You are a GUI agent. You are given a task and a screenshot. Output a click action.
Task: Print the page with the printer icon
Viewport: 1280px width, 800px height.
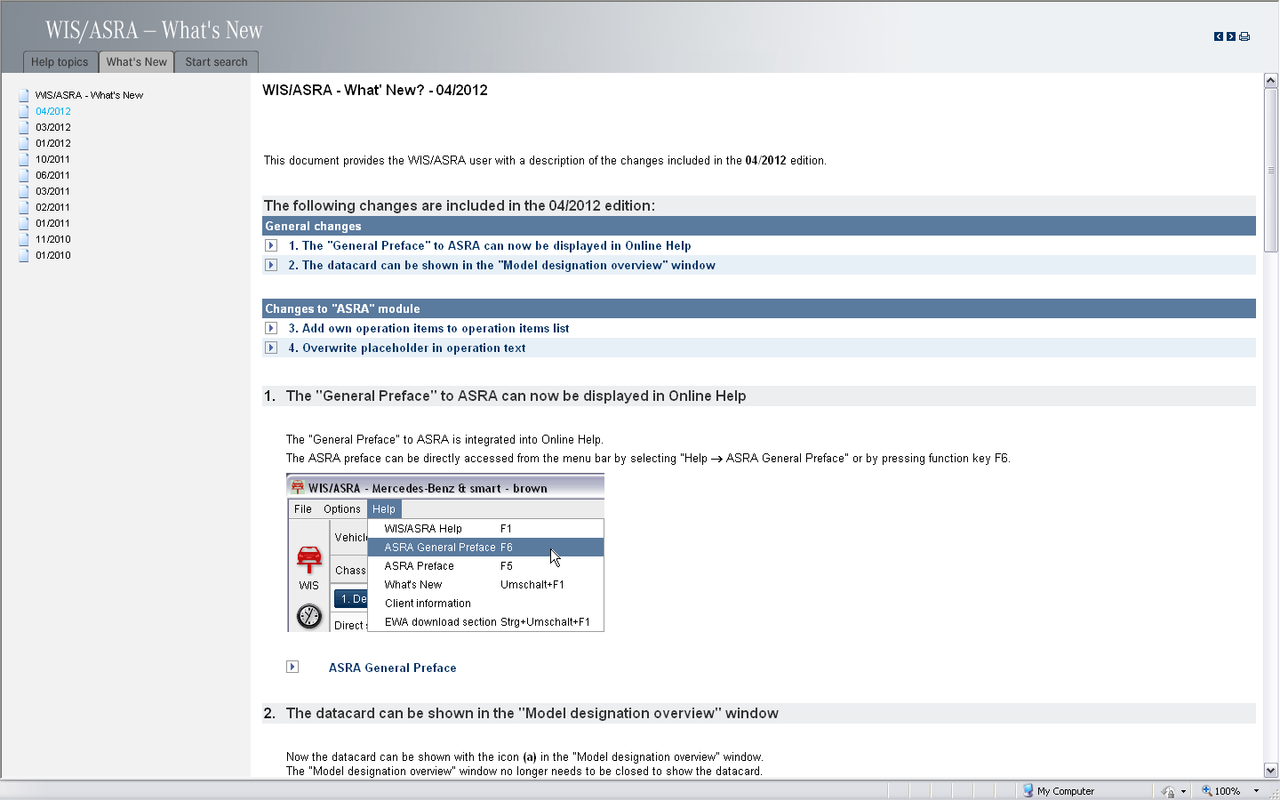click(1244, 36)
